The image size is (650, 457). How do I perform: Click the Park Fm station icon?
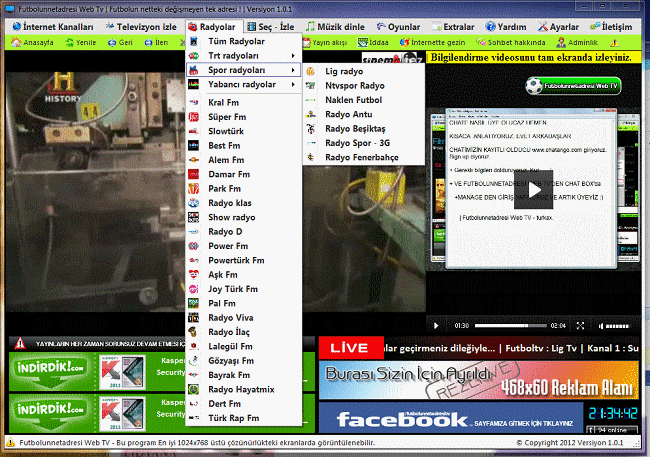(x=194, y=189)
